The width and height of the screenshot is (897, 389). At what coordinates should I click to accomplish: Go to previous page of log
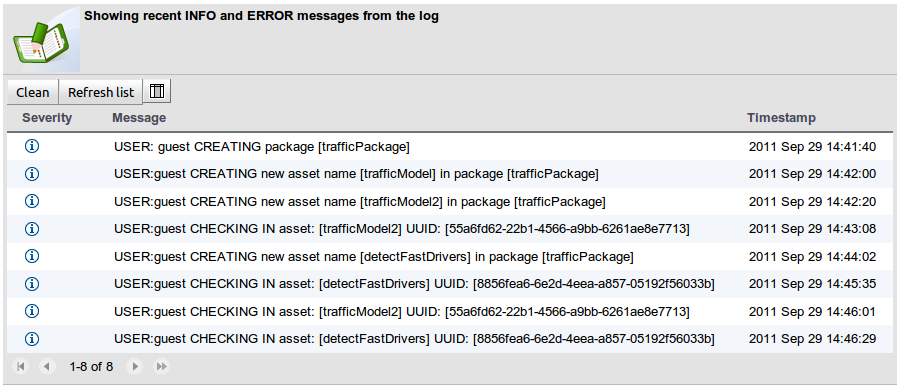(47, 366)
